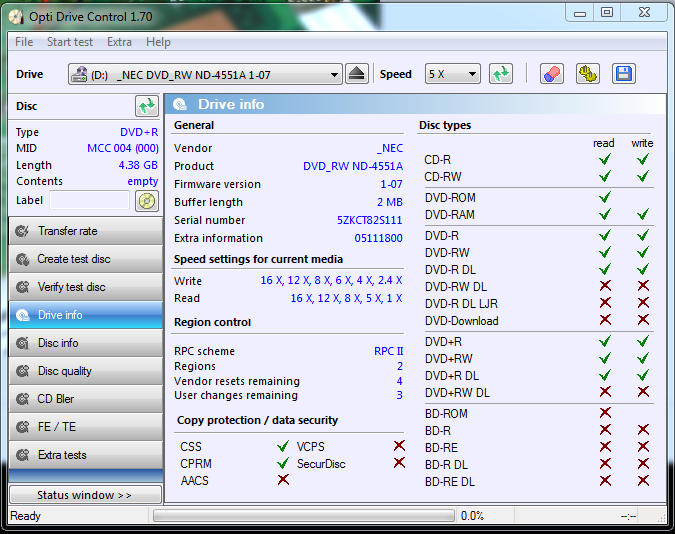Switch to Create test disc
Image resolution: width=675 pixels, height=534 pixels.
pos(85,259)
